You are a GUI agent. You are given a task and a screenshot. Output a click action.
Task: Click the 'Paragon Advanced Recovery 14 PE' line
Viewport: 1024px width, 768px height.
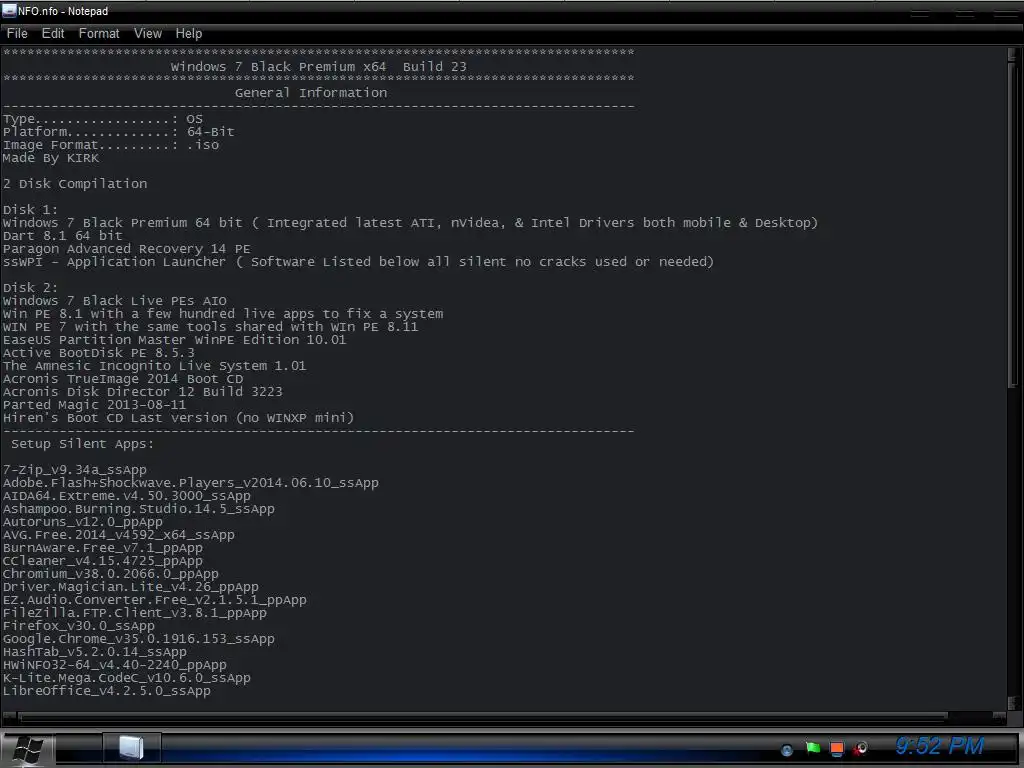pyautogui.click(x=127, y=249)
